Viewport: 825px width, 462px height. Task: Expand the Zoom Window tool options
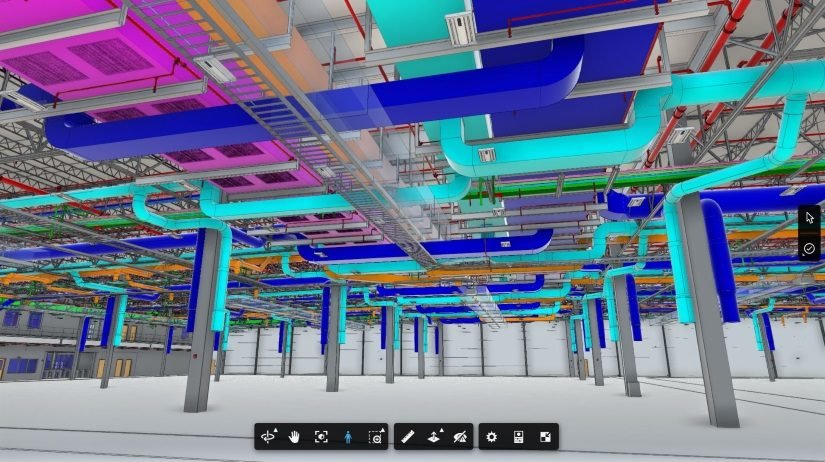(x=375, y=437)
